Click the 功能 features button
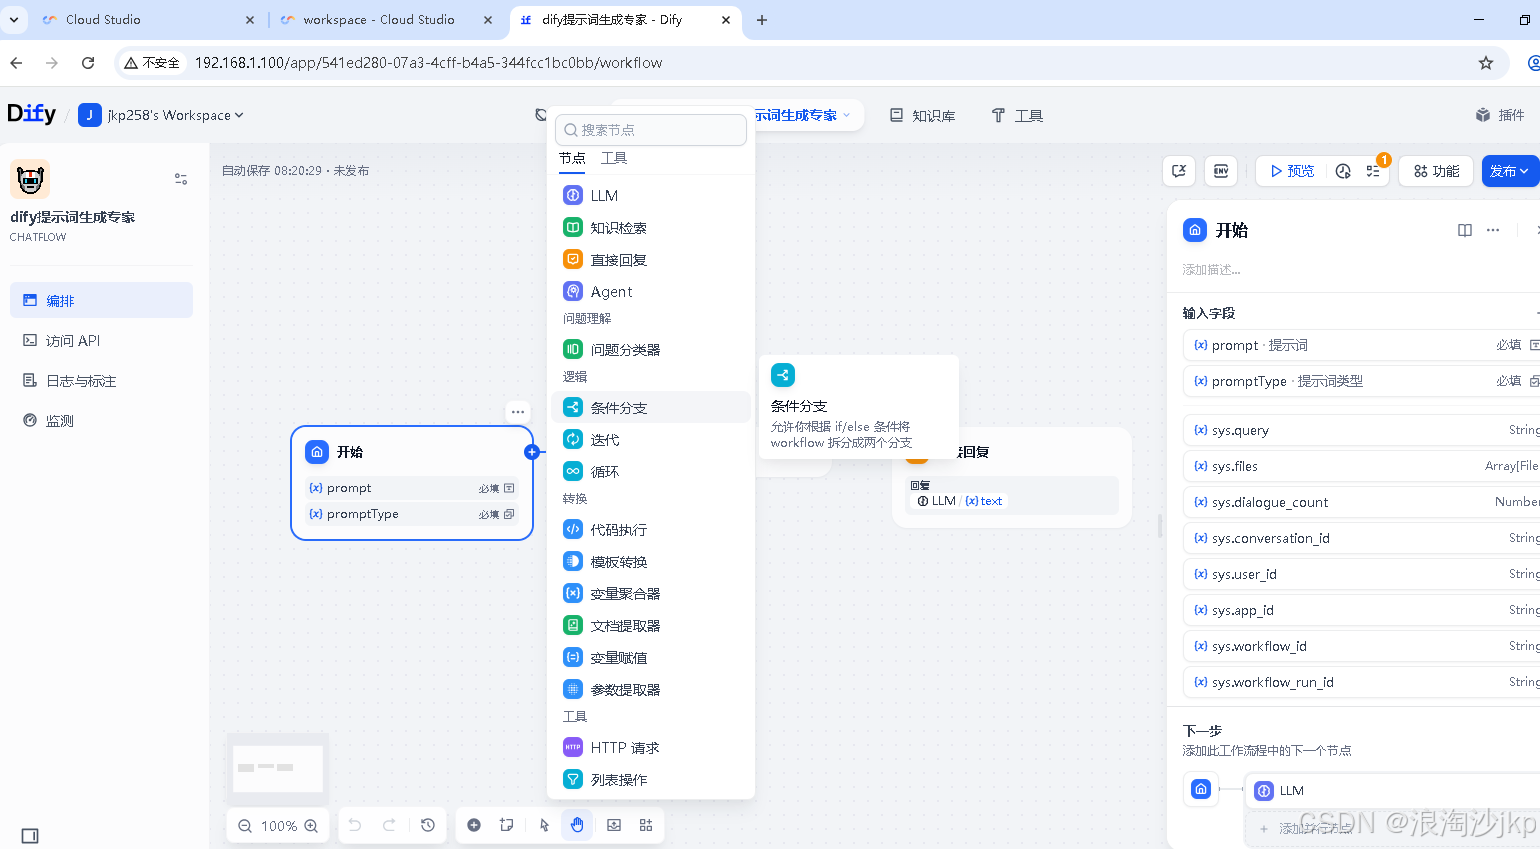The width and height of the screenshot is (1540, 849). 1437,171
